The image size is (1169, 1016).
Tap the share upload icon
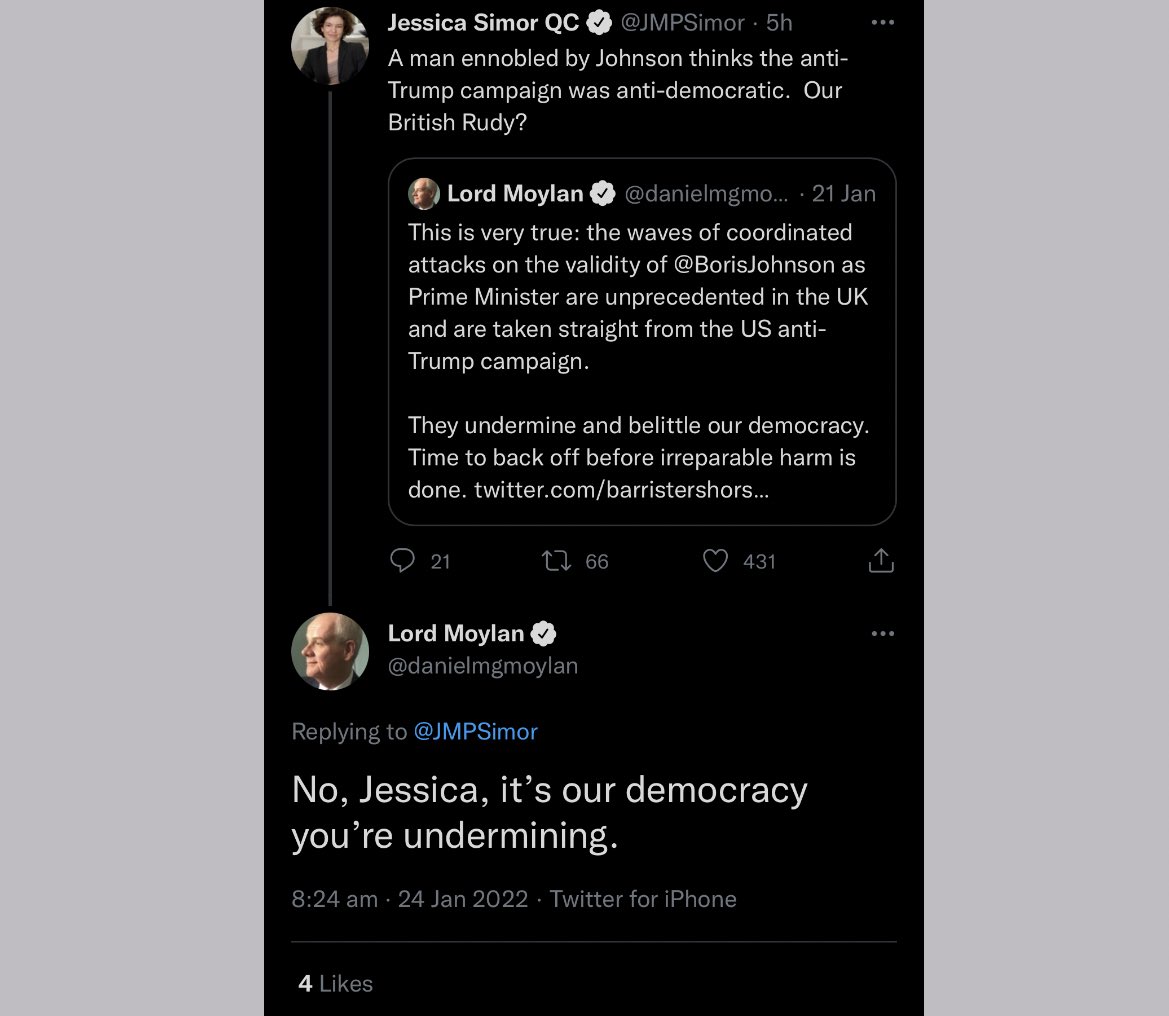880,561
